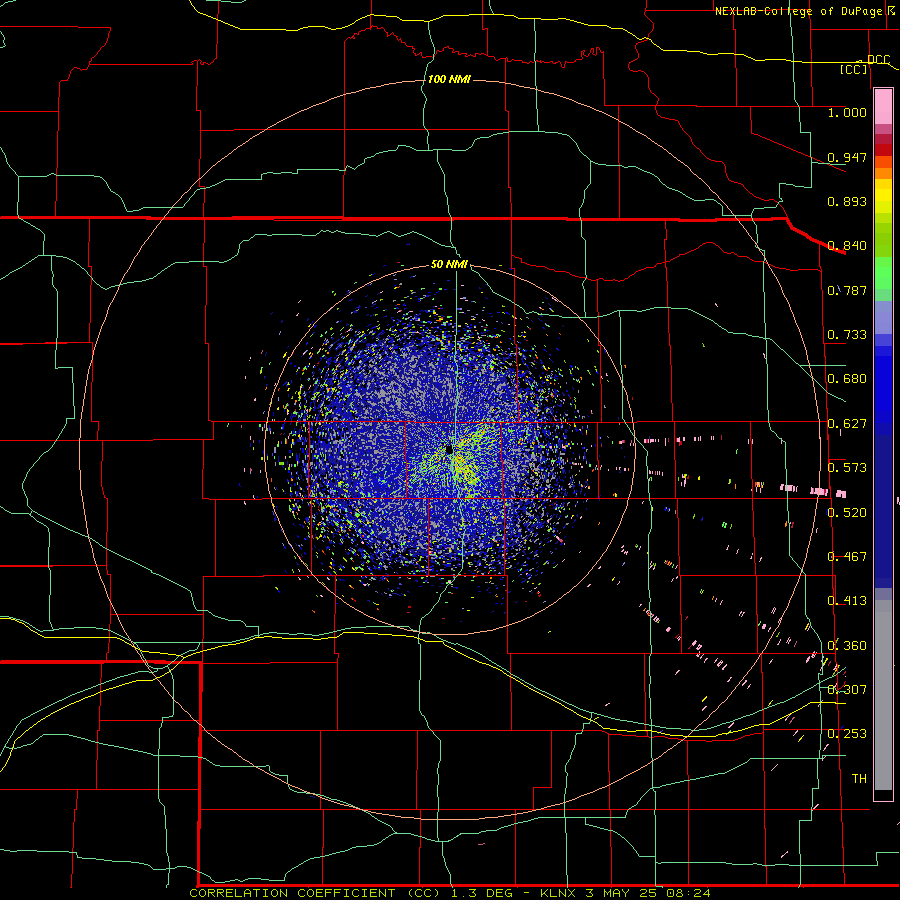
Task: Click the 08:24 timestamp text
Action: click(689, 893)
